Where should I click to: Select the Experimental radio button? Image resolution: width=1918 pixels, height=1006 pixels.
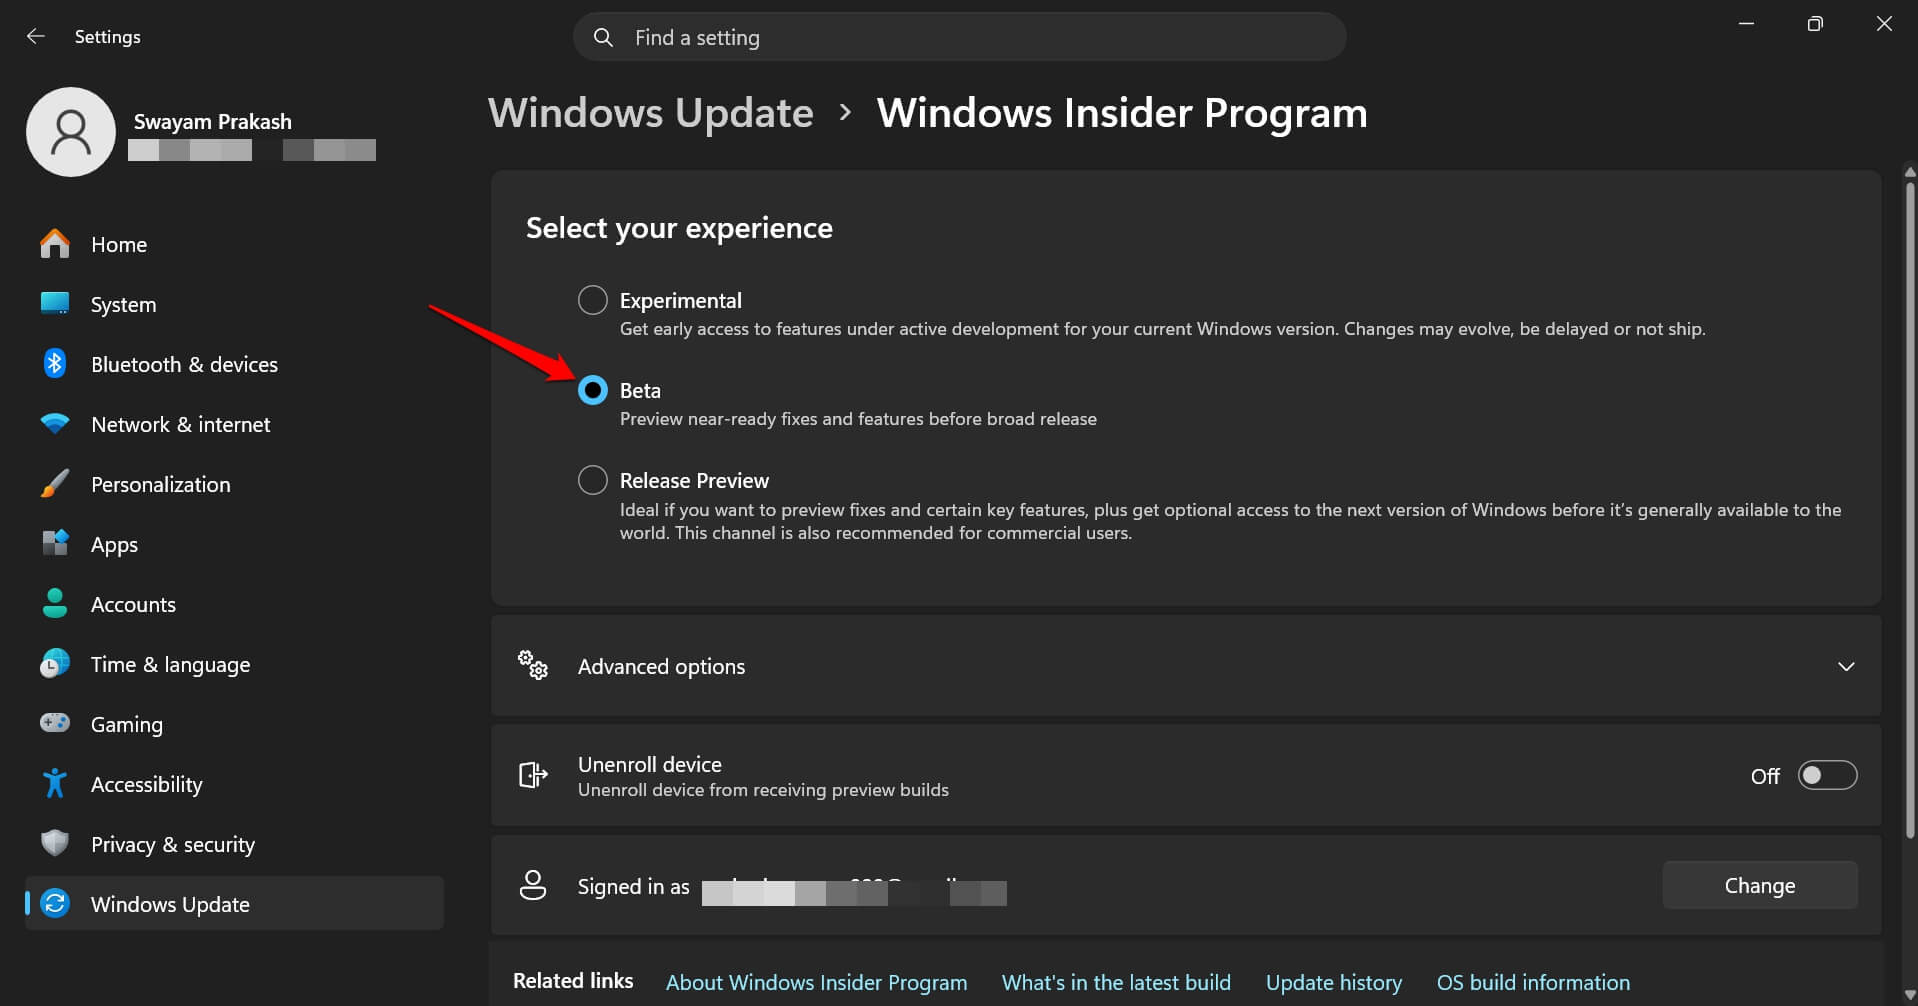pos(593,300)
